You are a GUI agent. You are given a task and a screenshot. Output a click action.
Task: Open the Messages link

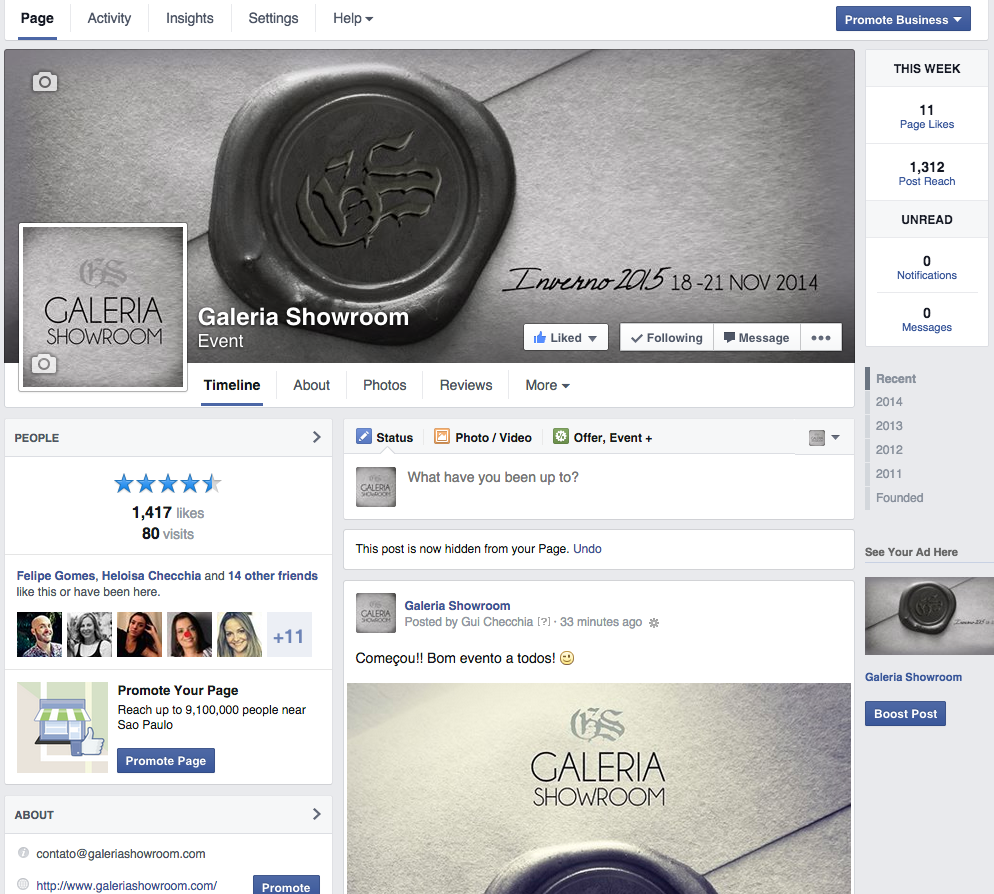coord(927,327)
